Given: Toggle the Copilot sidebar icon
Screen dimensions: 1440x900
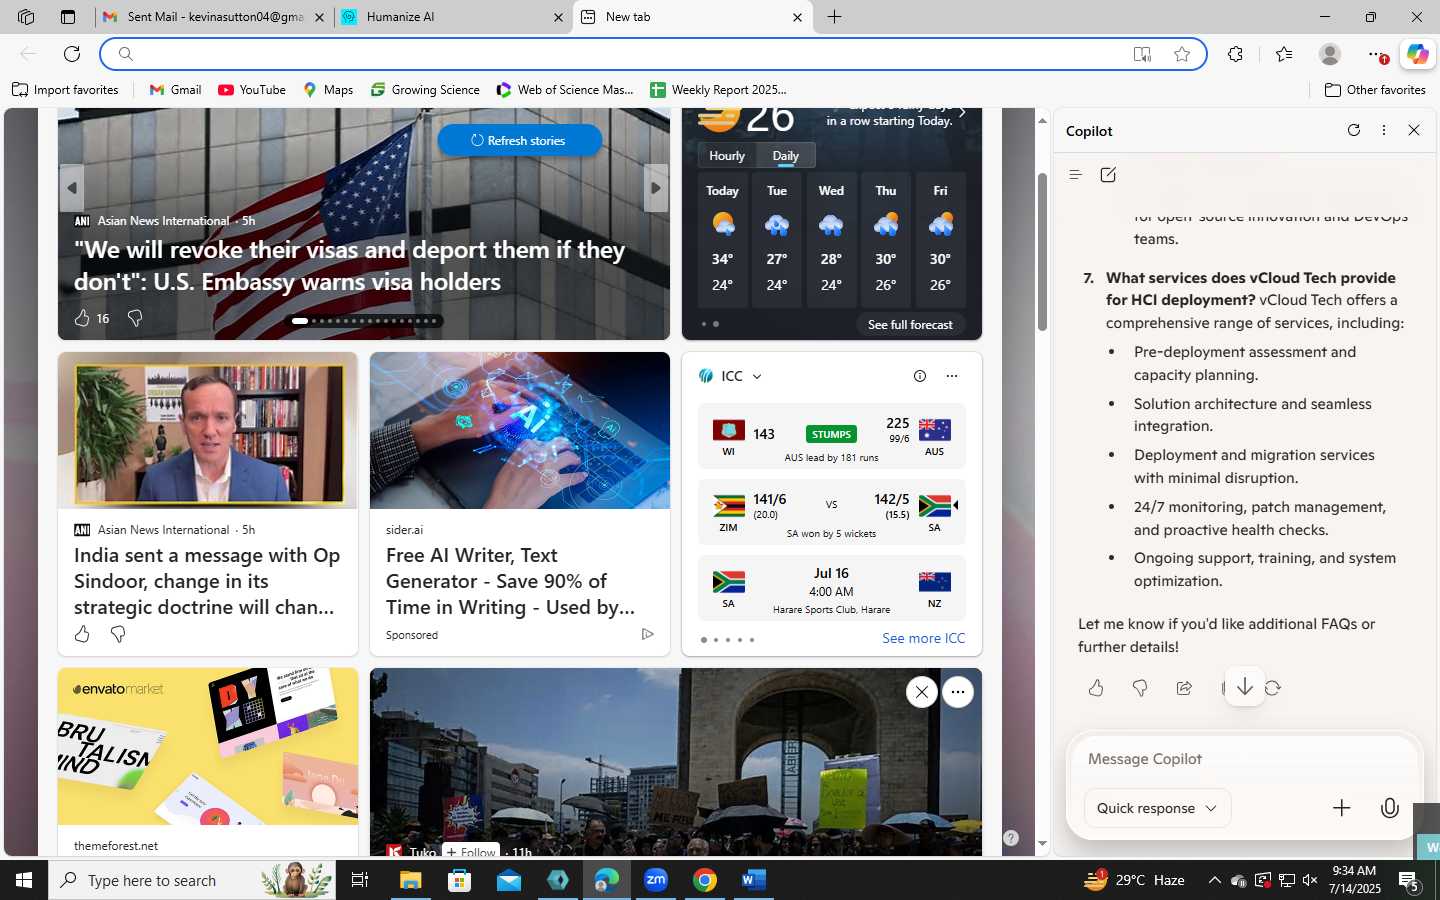Looking at the screenshot, I should coord(1417,54).
